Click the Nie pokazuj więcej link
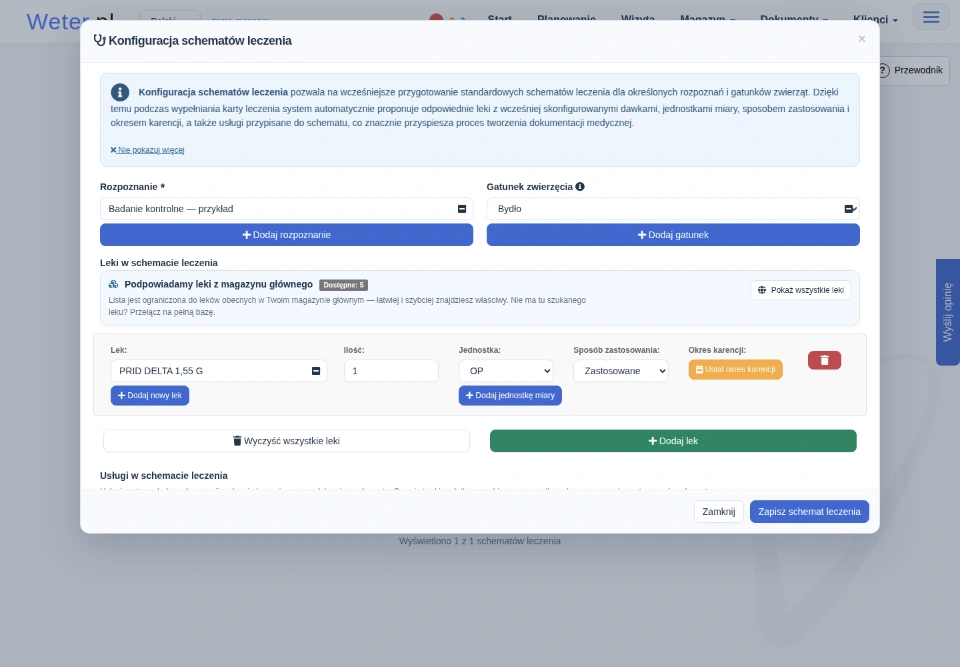 [148, 150]
